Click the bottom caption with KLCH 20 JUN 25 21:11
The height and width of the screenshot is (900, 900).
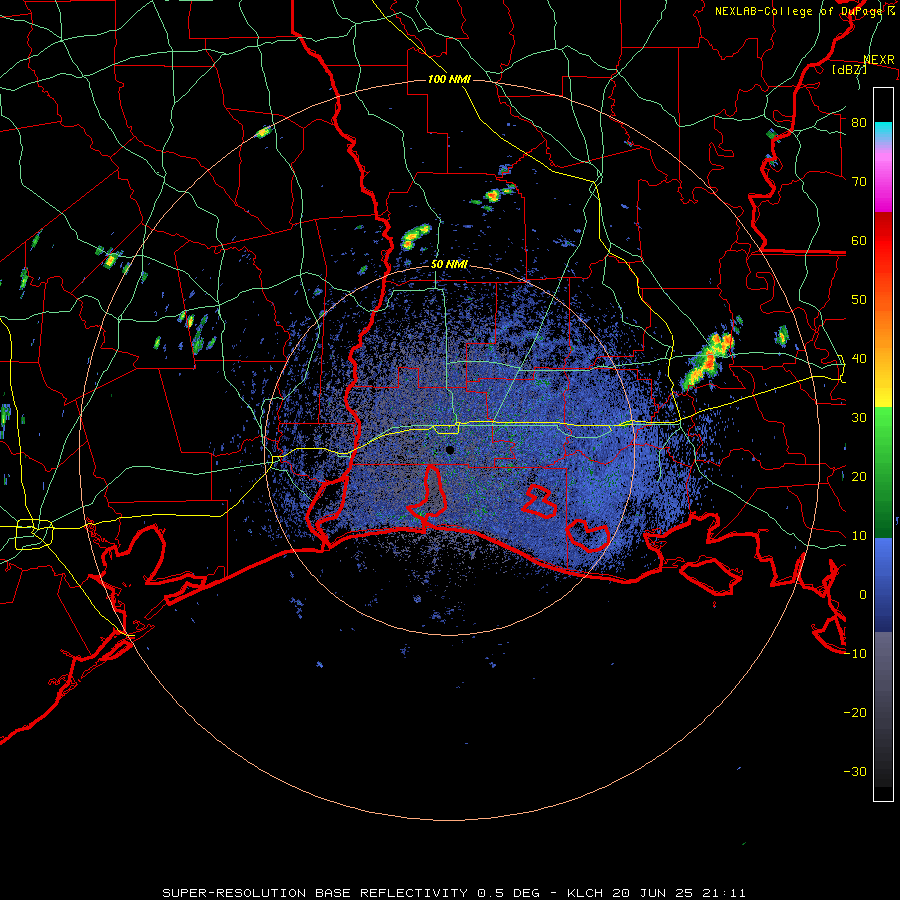point(454,893)
